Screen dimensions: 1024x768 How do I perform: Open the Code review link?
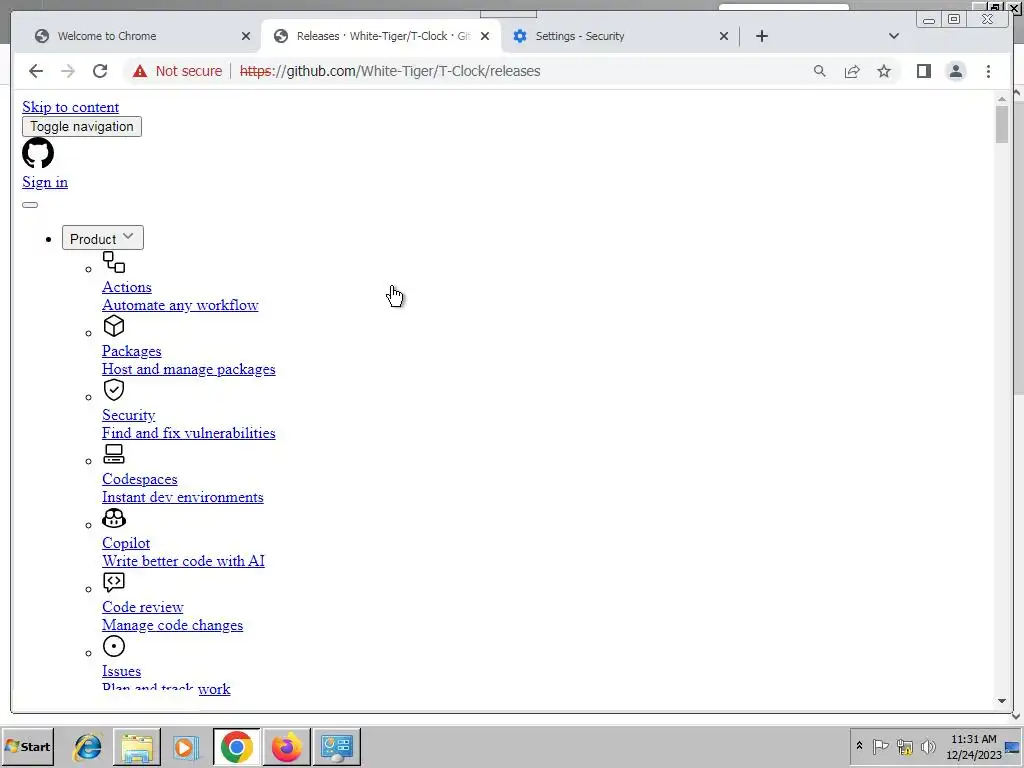(x=142, y=607)
